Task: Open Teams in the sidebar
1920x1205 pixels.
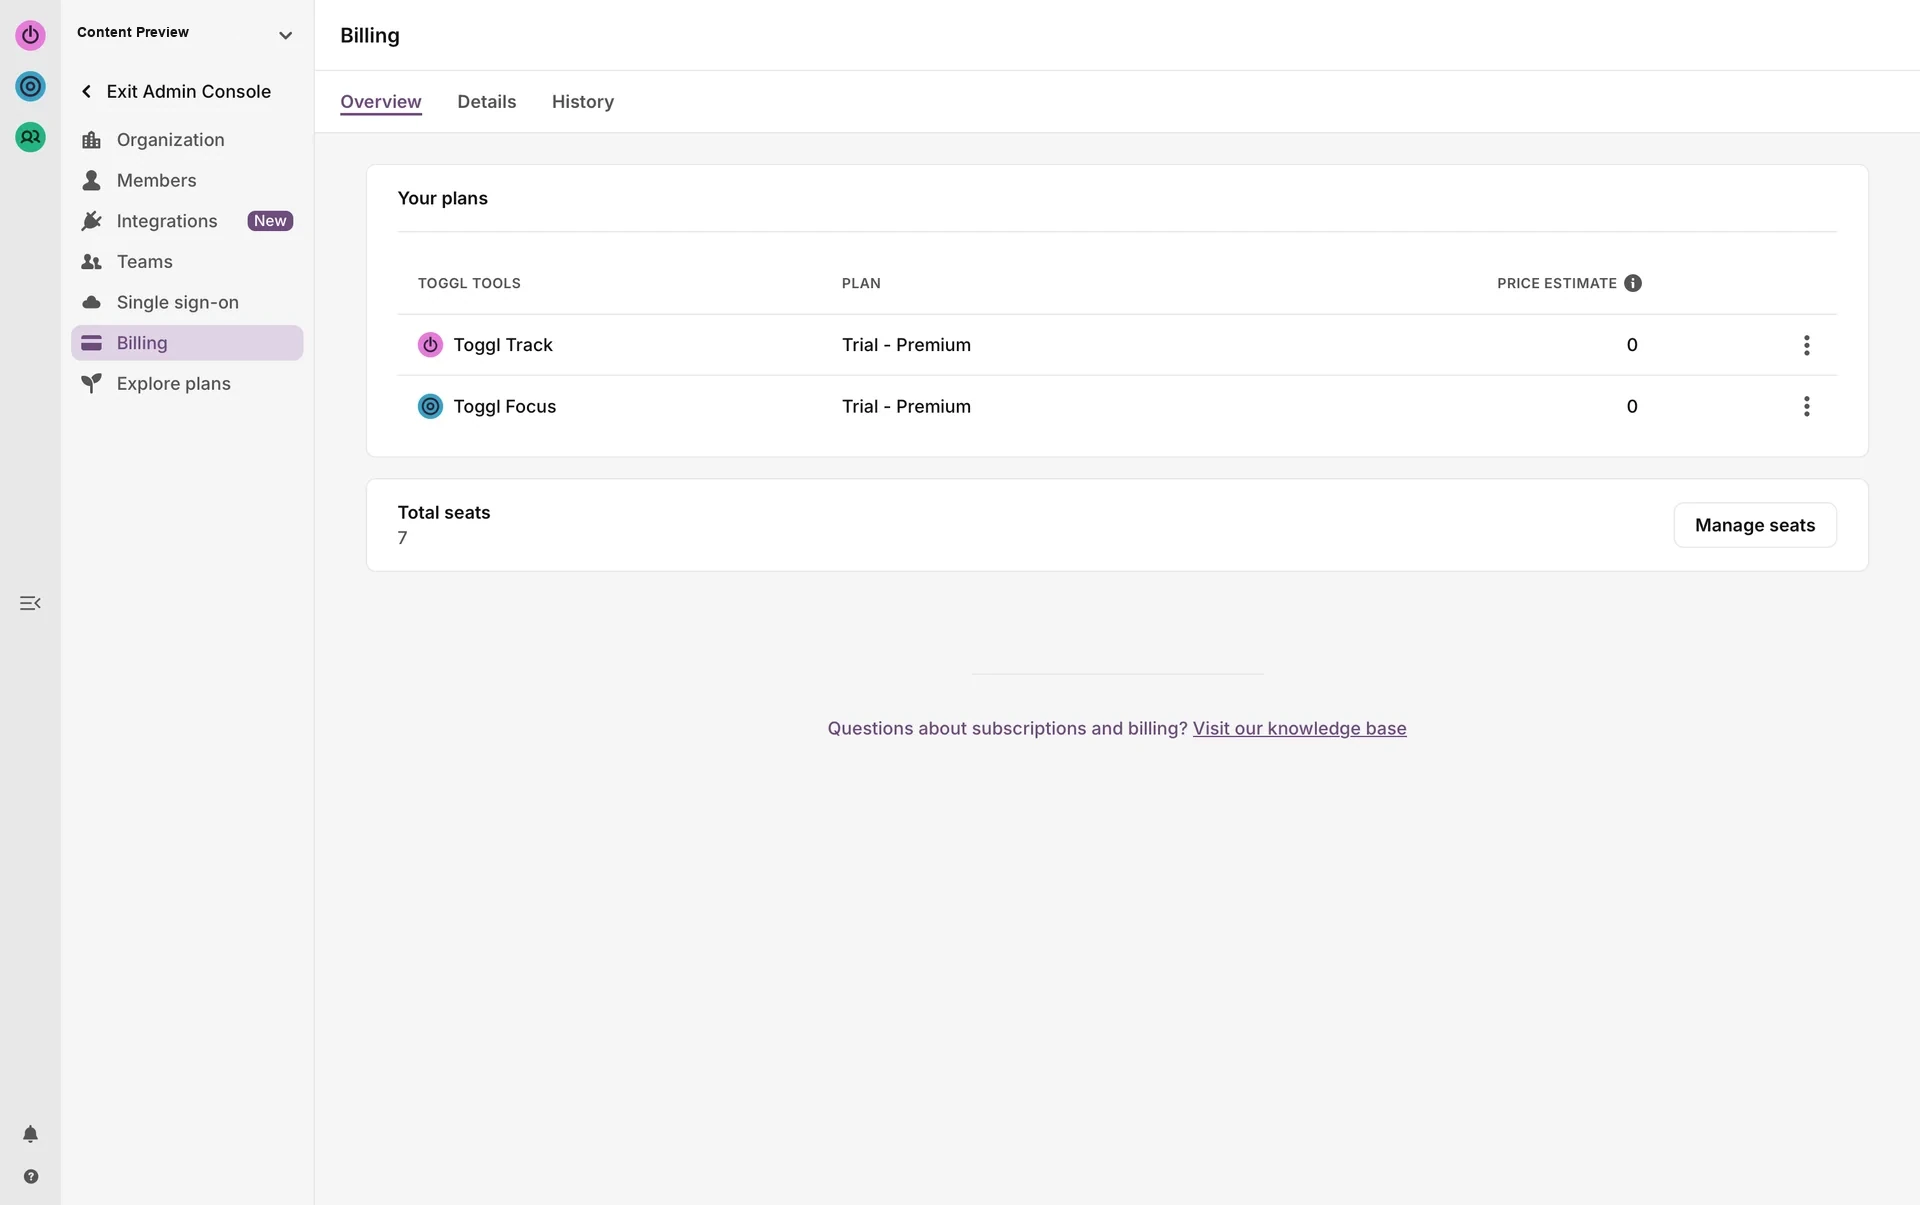Action: 187,262
